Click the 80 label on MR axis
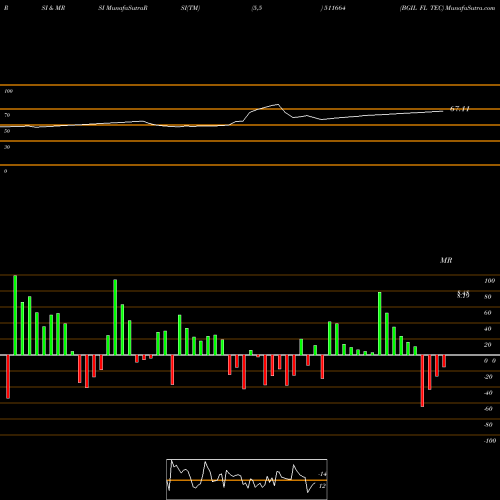This screenshot has width=500, height=500. 488,297
